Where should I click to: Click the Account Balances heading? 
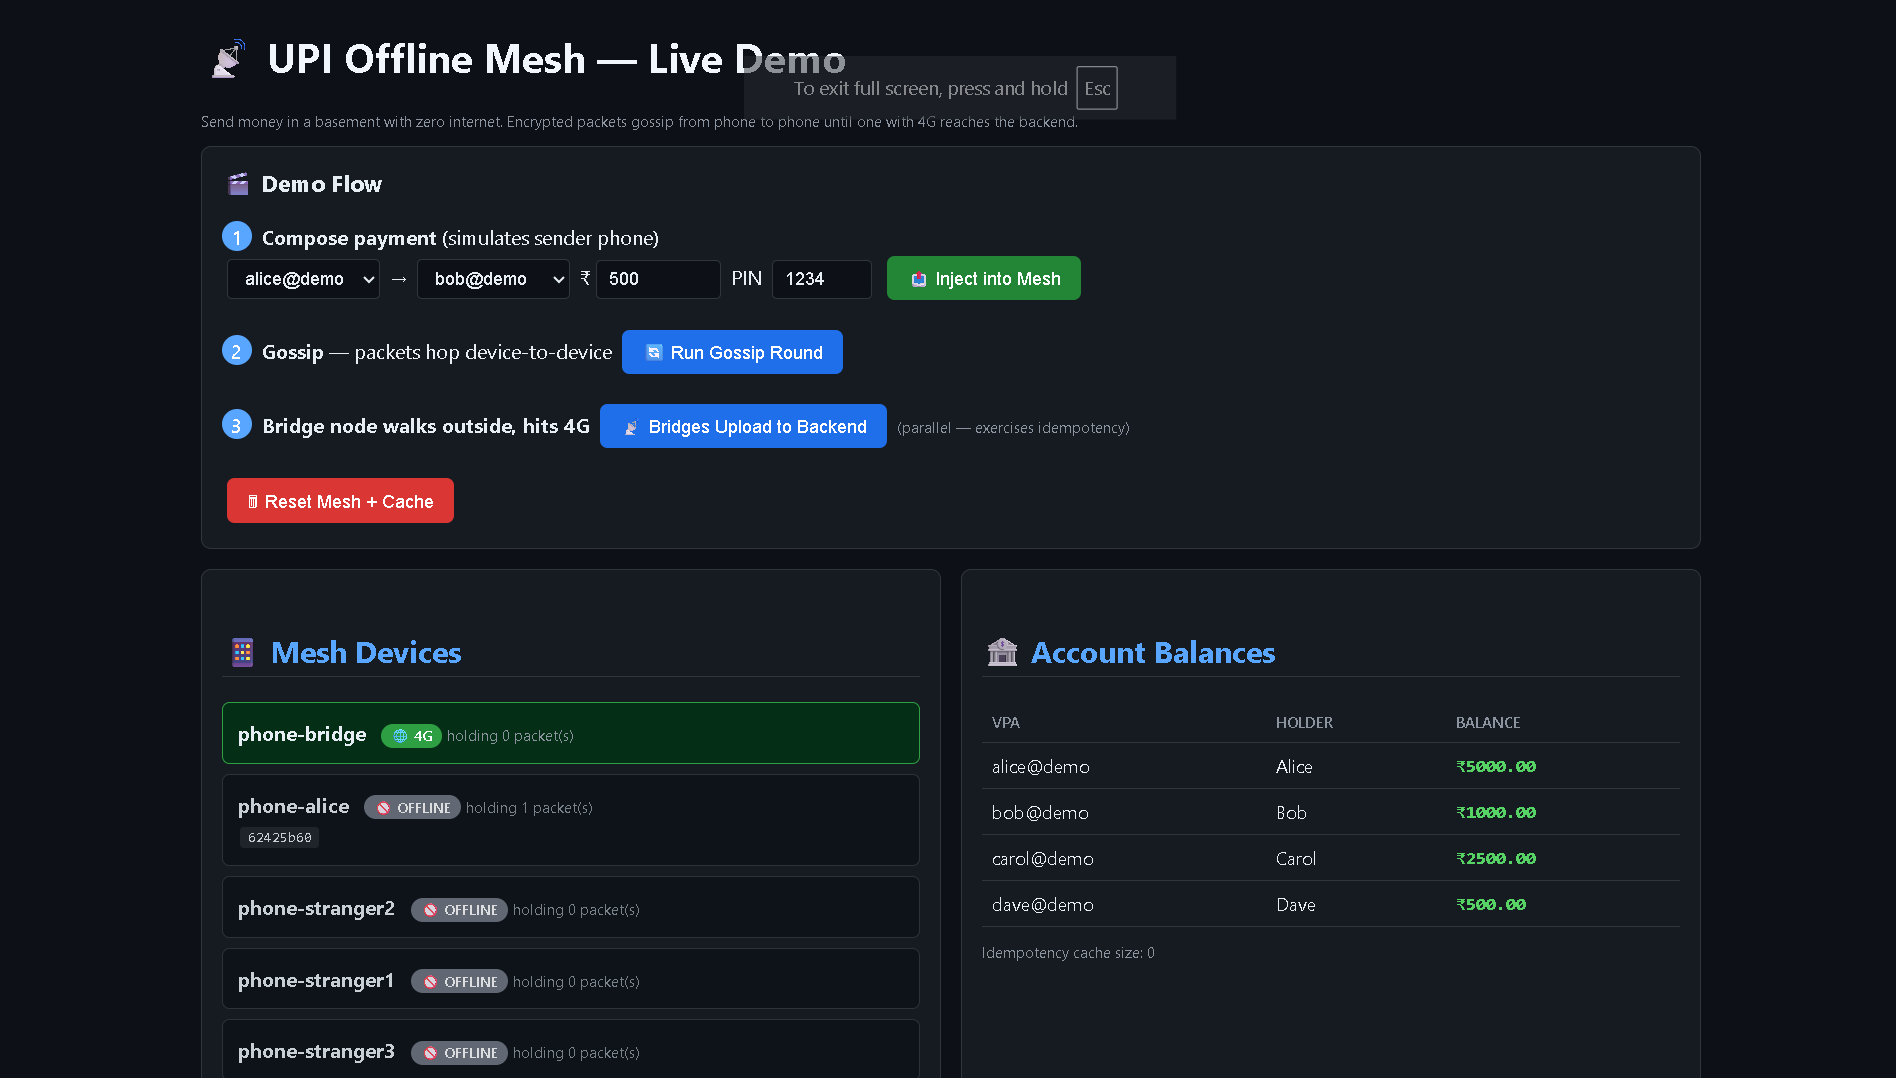tap(1153, 653)
